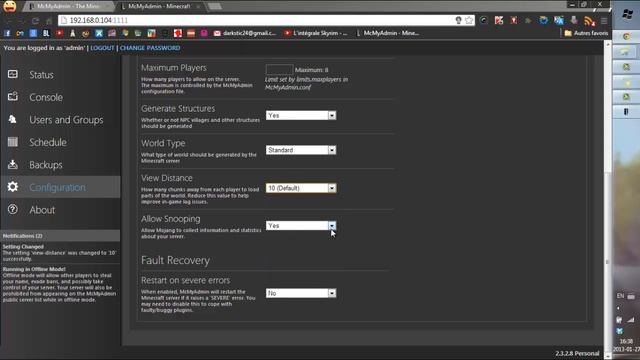Reload the page with refresh button
The height and width of the screenshot is (360, 640).
[x=36, y=20]
